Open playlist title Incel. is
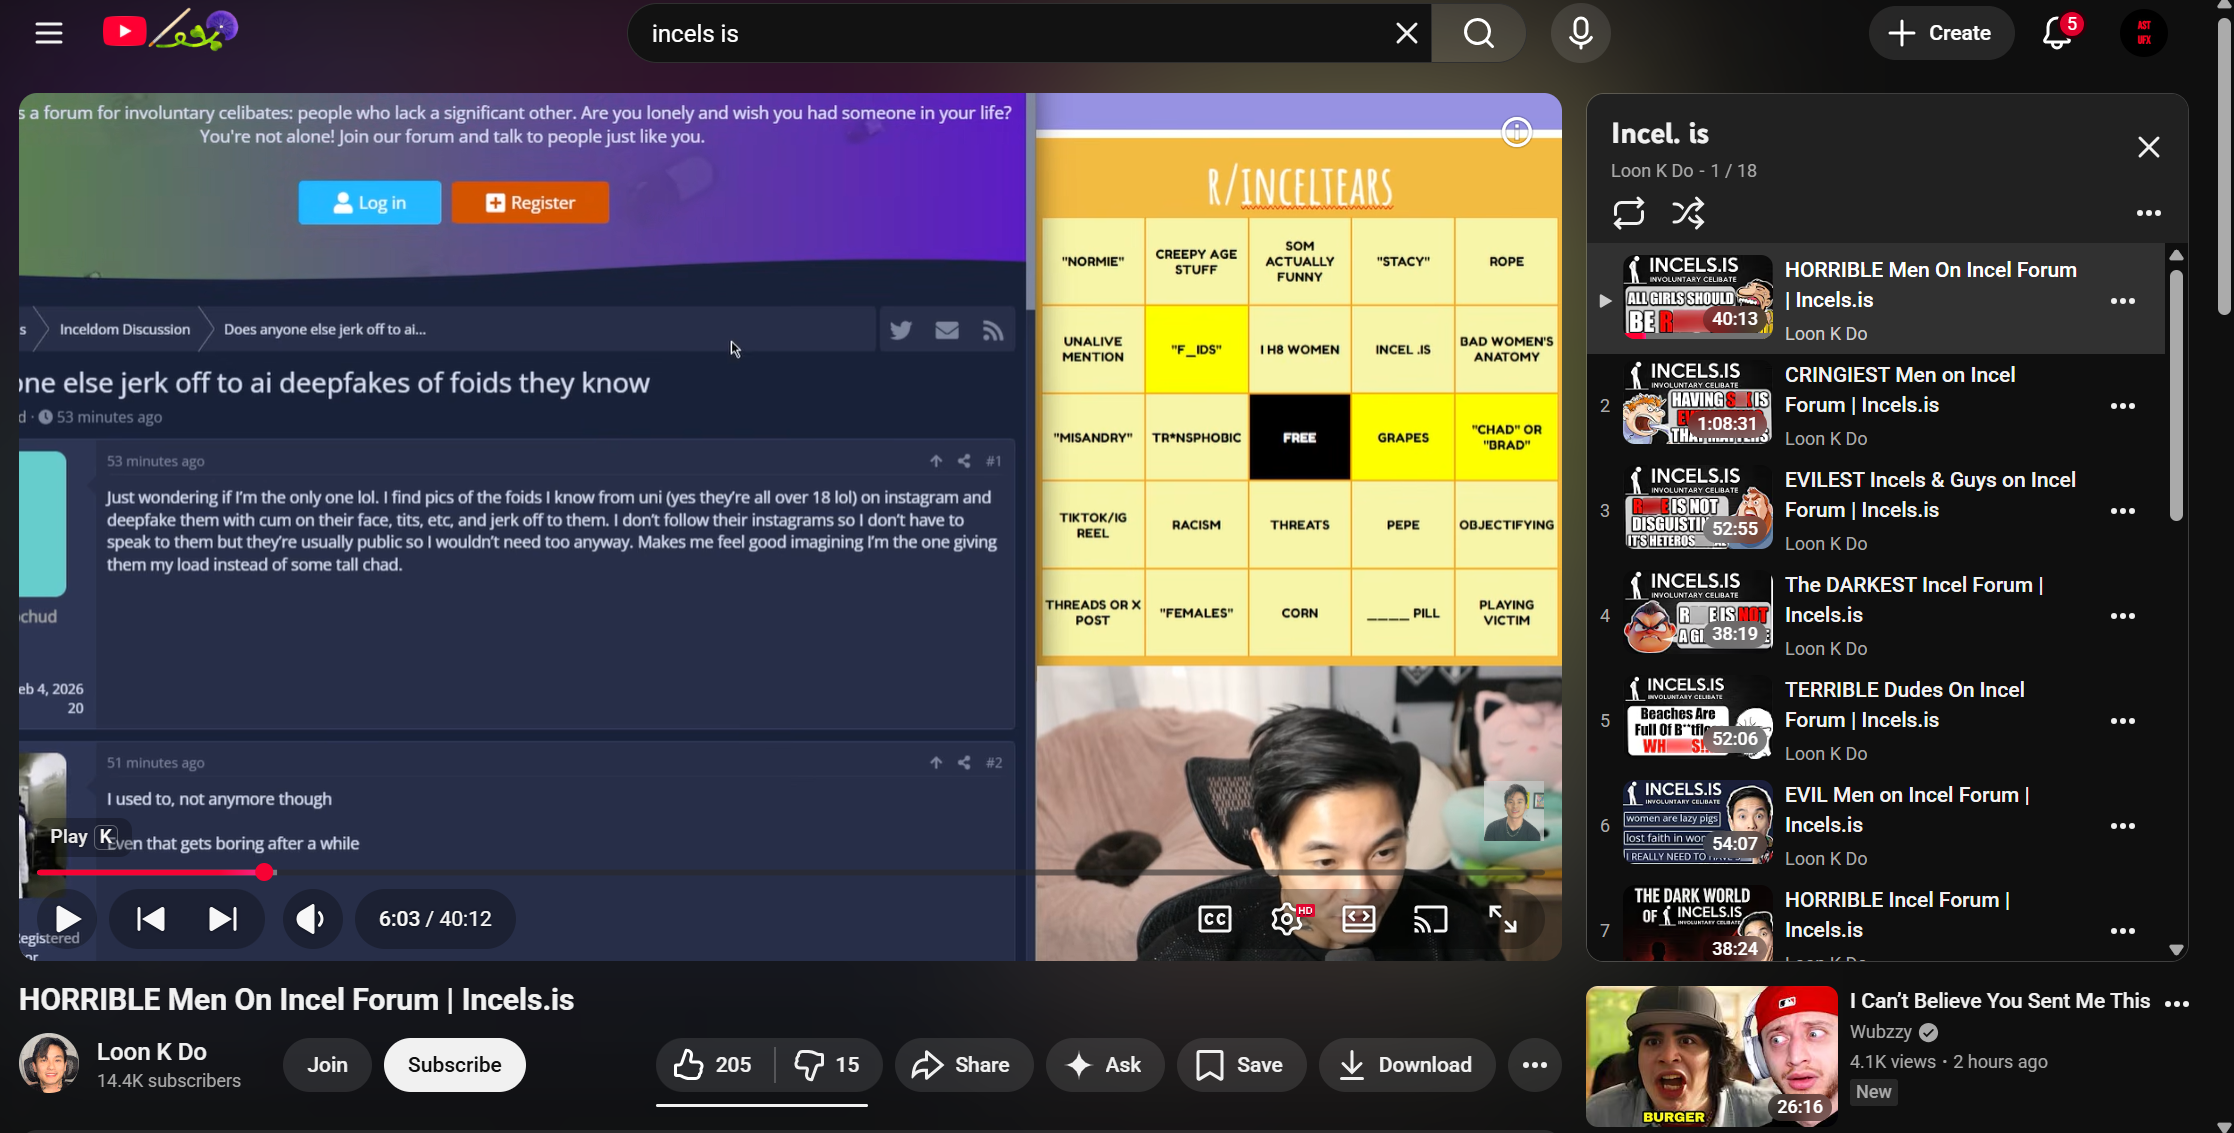Viewport: 2234px width, 1133px height. [1660, 133]
